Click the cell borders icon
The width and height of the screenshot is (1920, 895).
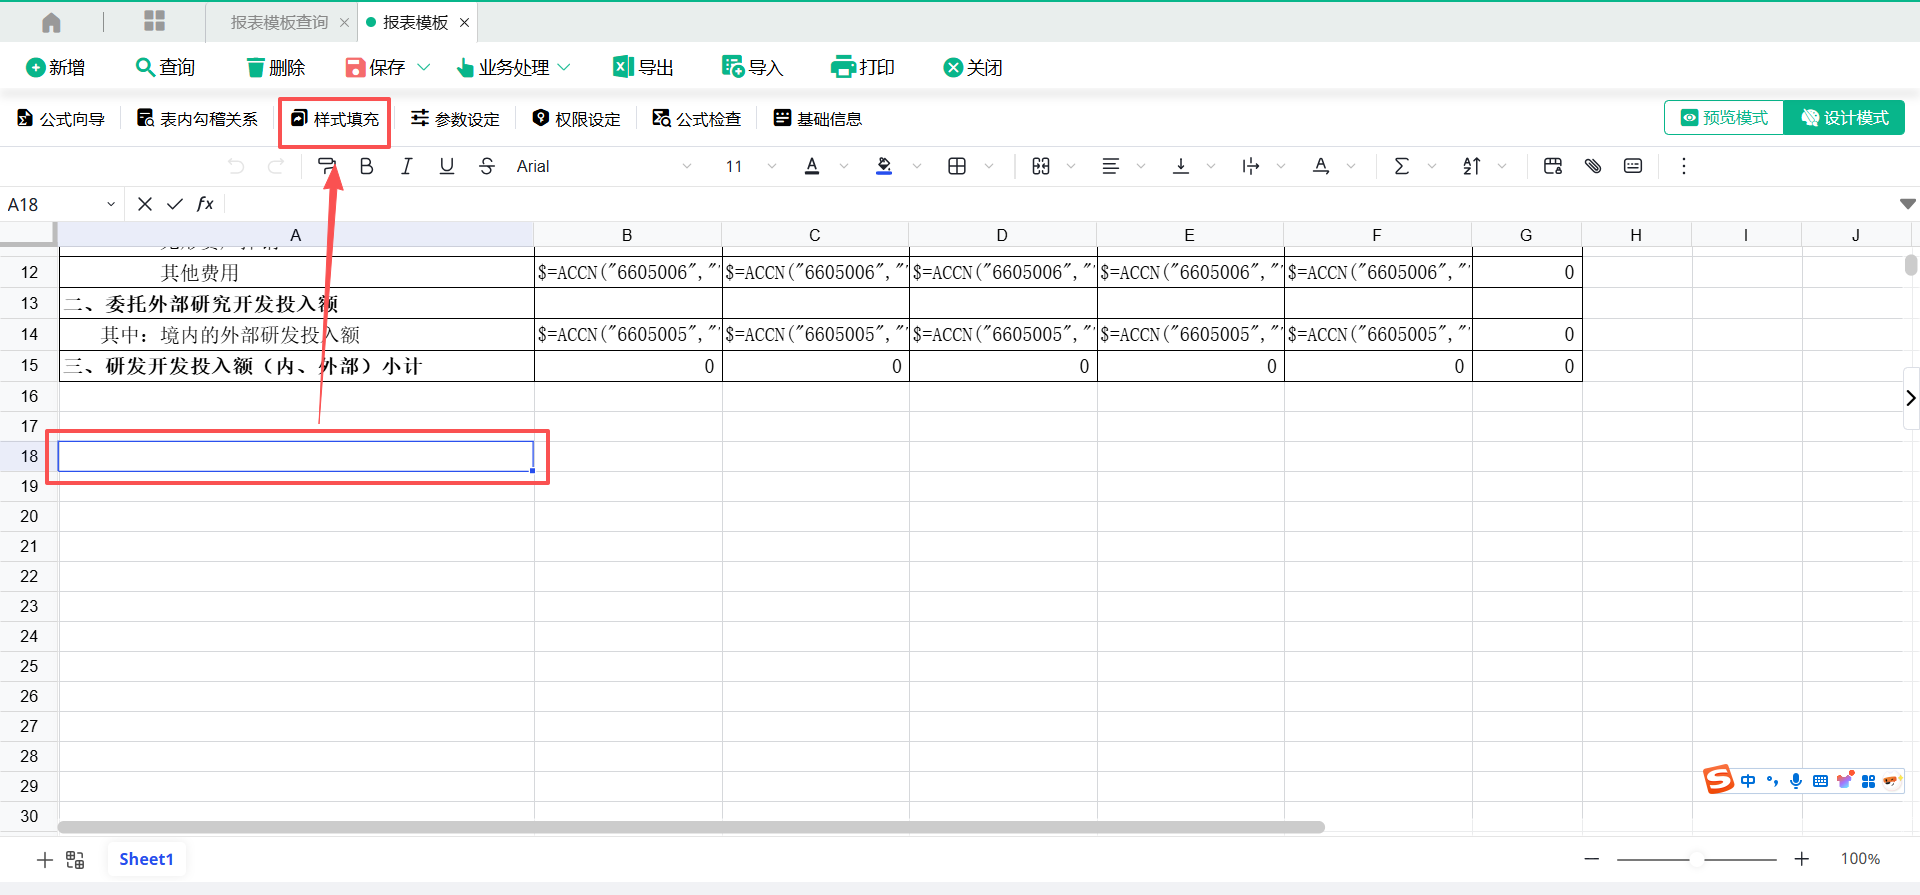pyautogui.click(x=957, y=166)
